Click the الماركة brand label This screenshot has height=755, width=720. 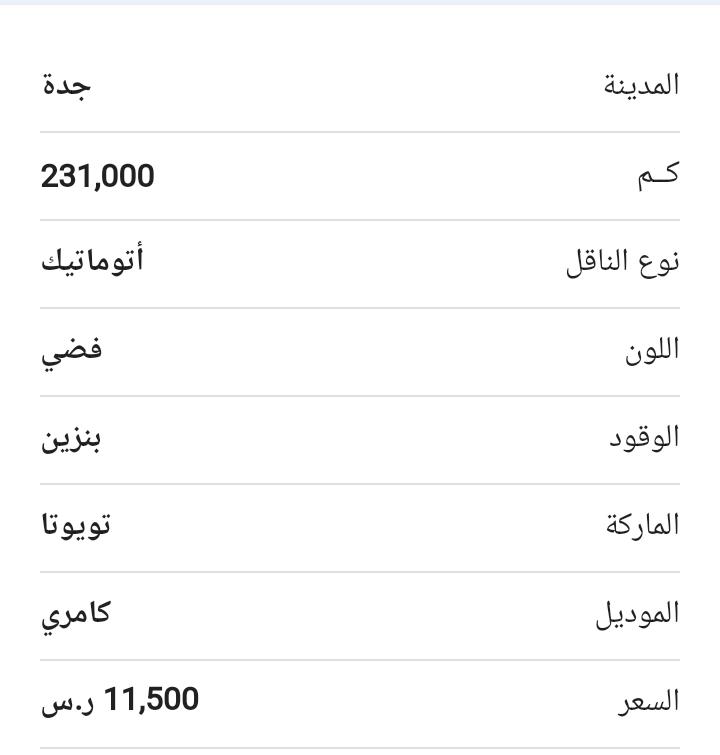pos(642,525)
